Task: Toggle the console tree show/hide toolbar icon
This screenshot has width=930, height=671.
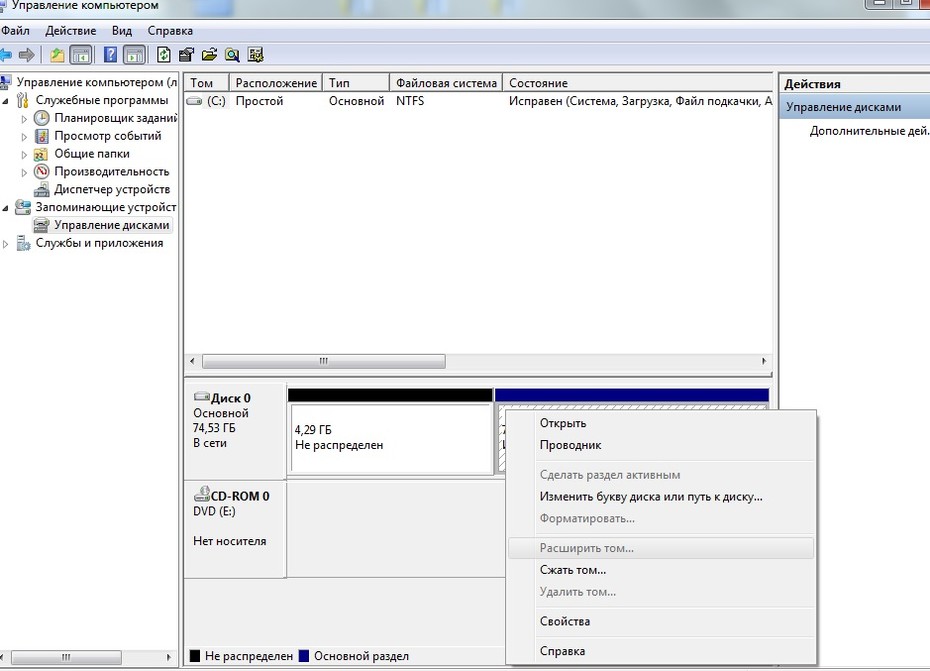Action: 81,55
